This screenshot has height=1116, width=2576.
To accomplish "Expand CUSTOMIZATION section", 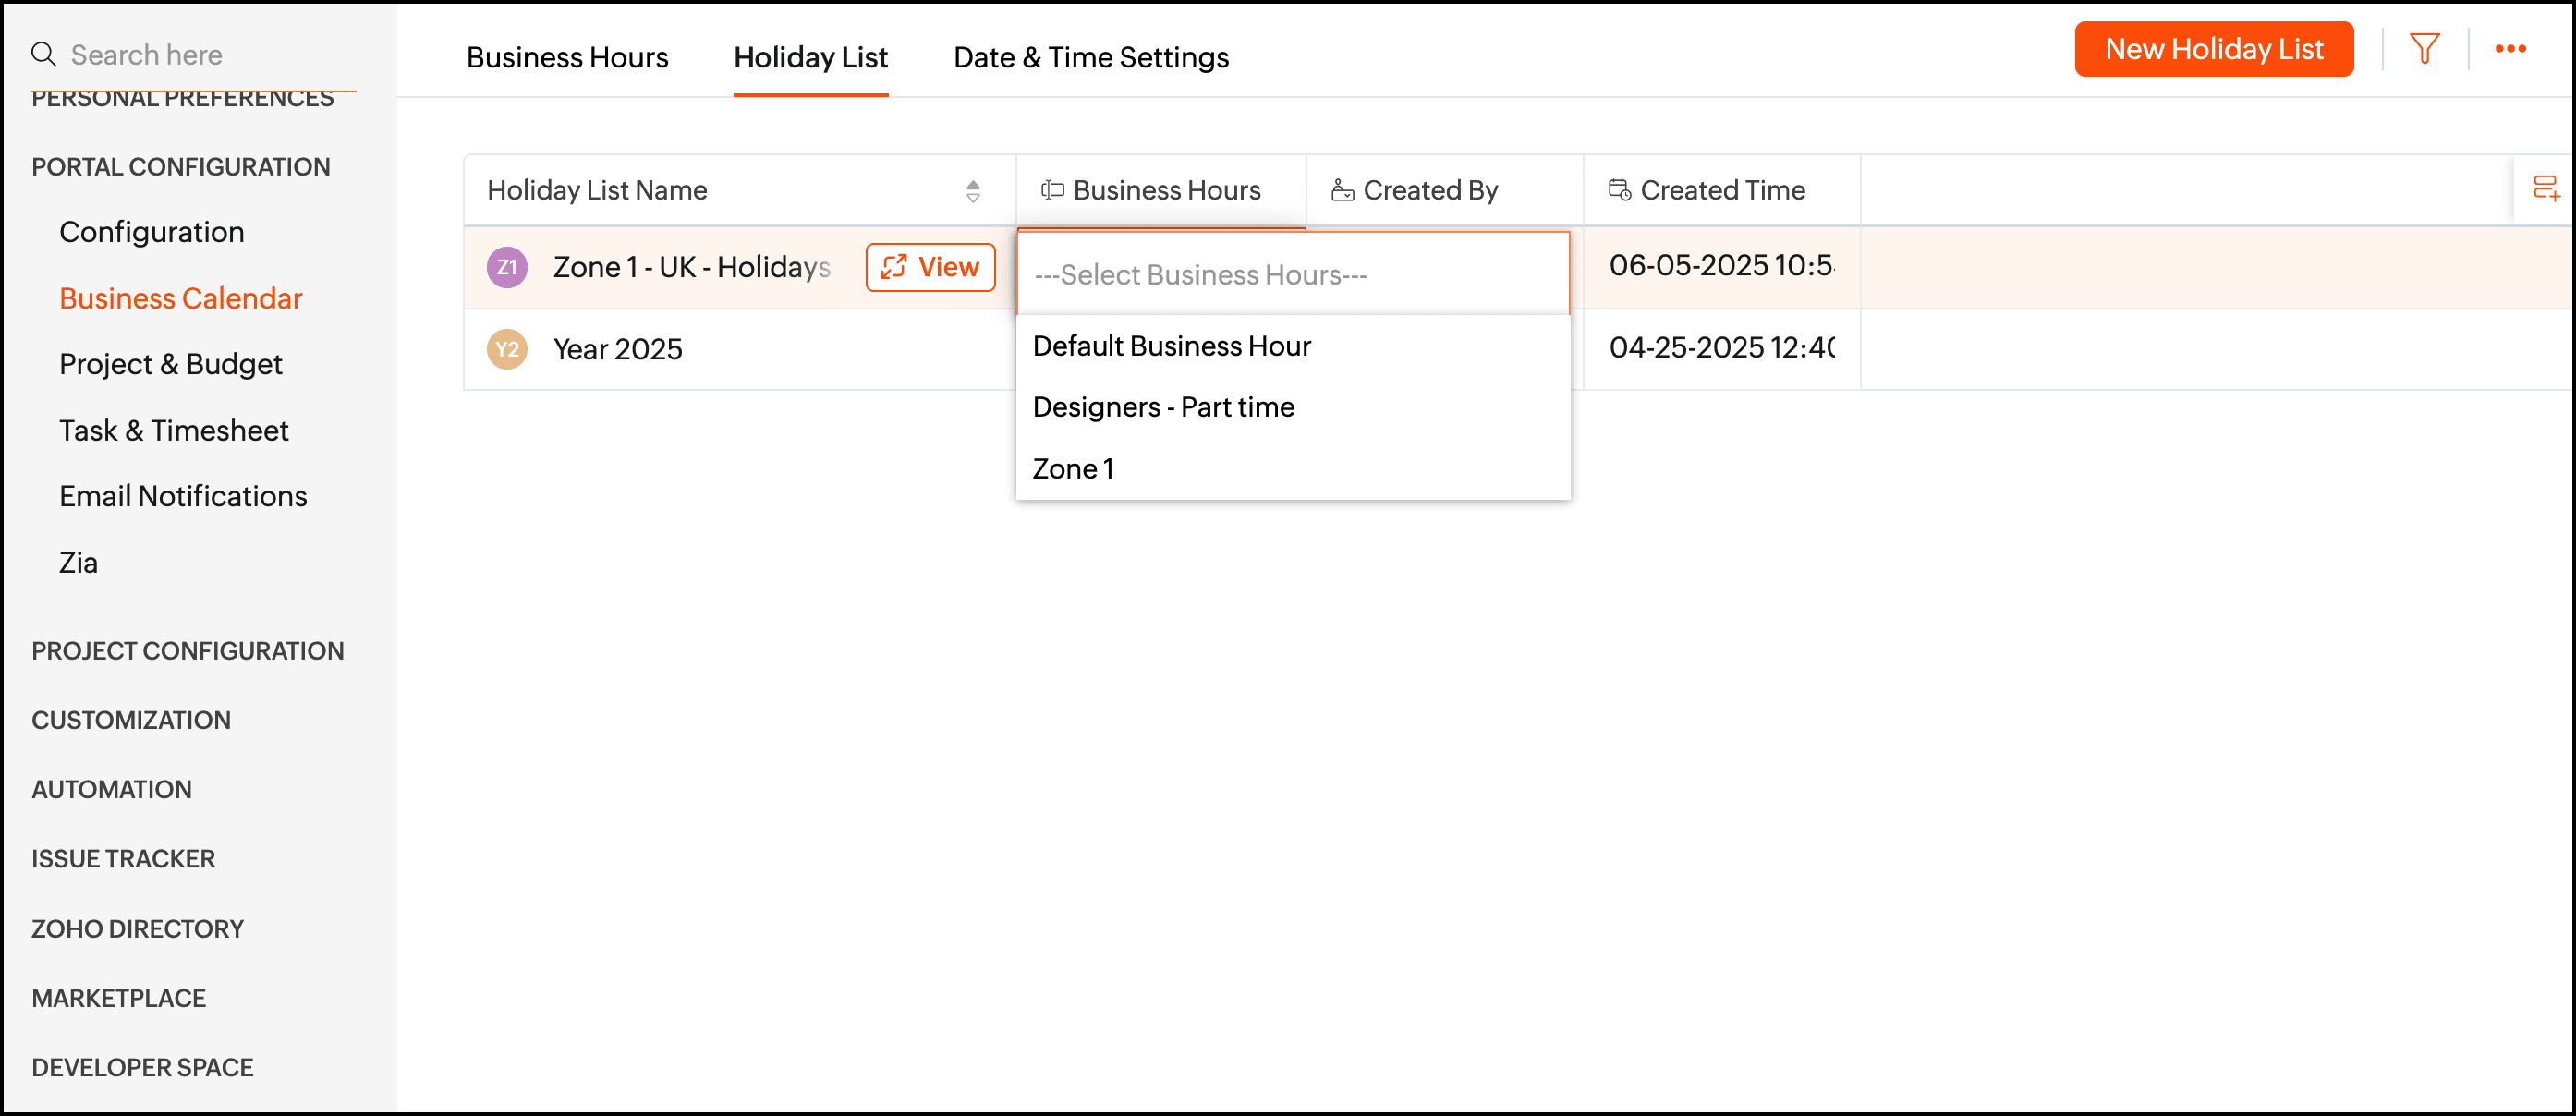I will click(131, 720).
